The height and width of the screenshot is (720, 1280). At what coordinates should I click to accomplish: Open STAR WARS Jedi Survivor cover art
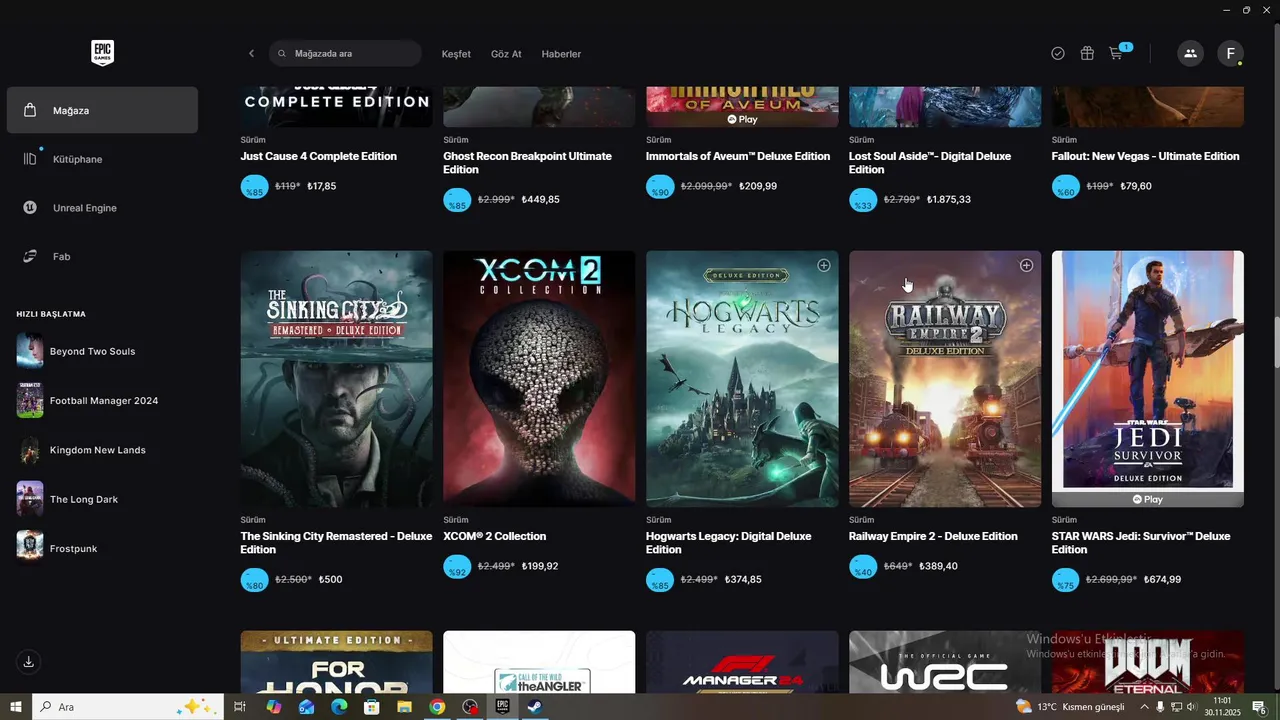1148,379
